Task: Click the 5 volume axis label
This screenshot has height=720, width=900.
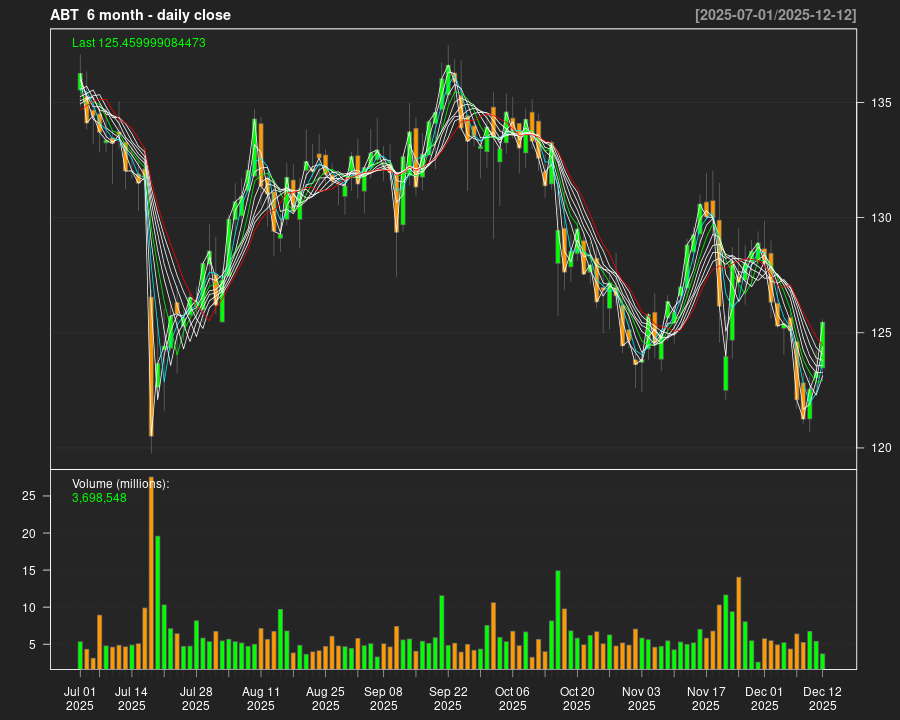Action: pyautogui.click(x=33, y=645)
